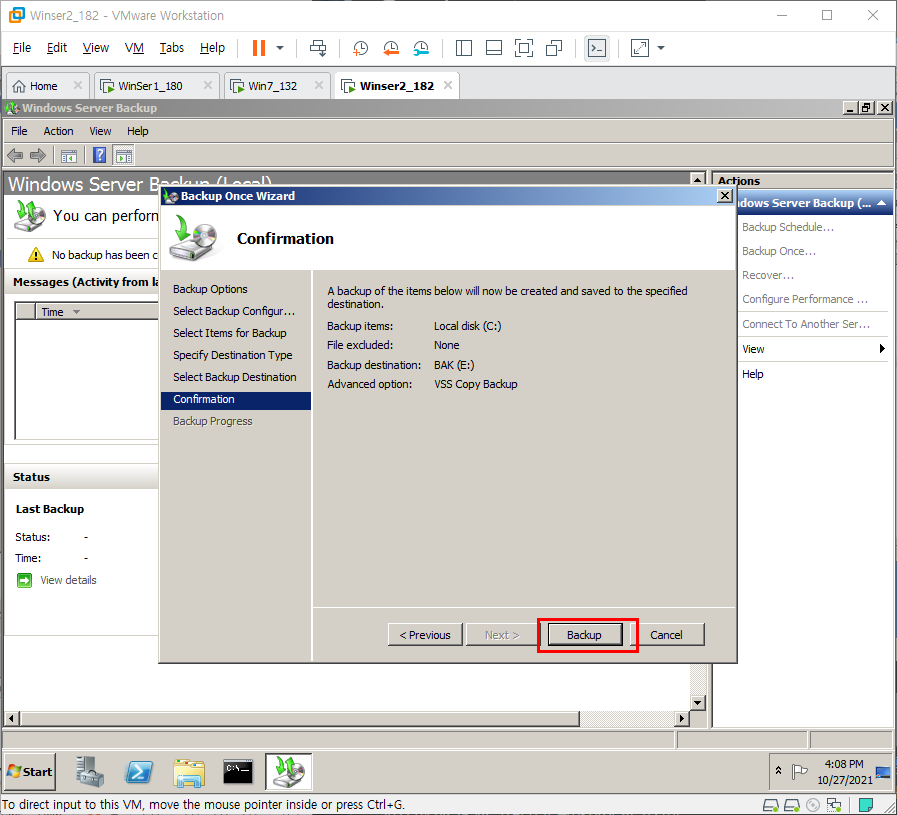
Task: Click Backup Once in the Actions pane
Action: [x=779, y=252]
